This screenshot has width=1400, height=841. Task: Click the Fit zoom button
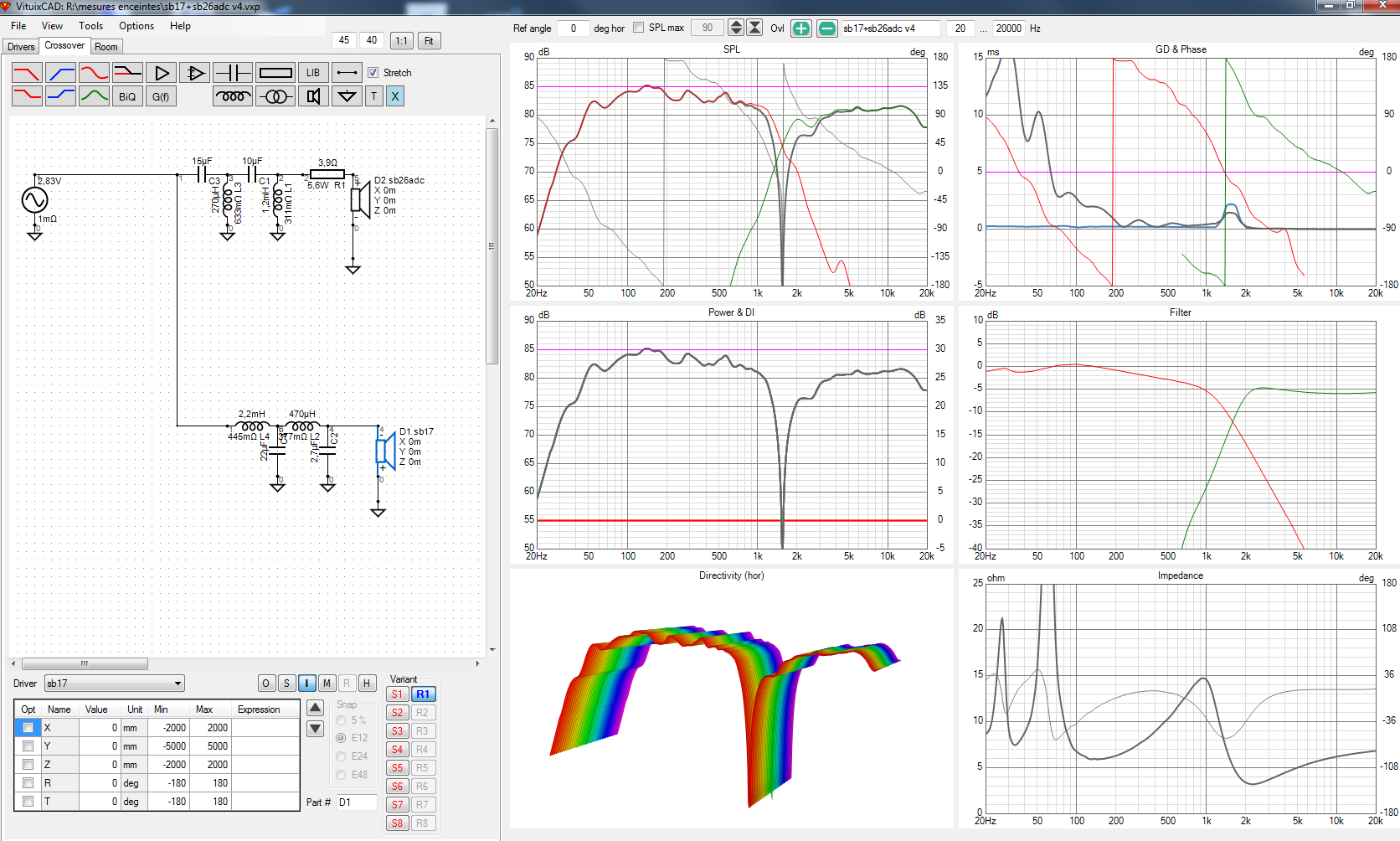pos(429,41)
